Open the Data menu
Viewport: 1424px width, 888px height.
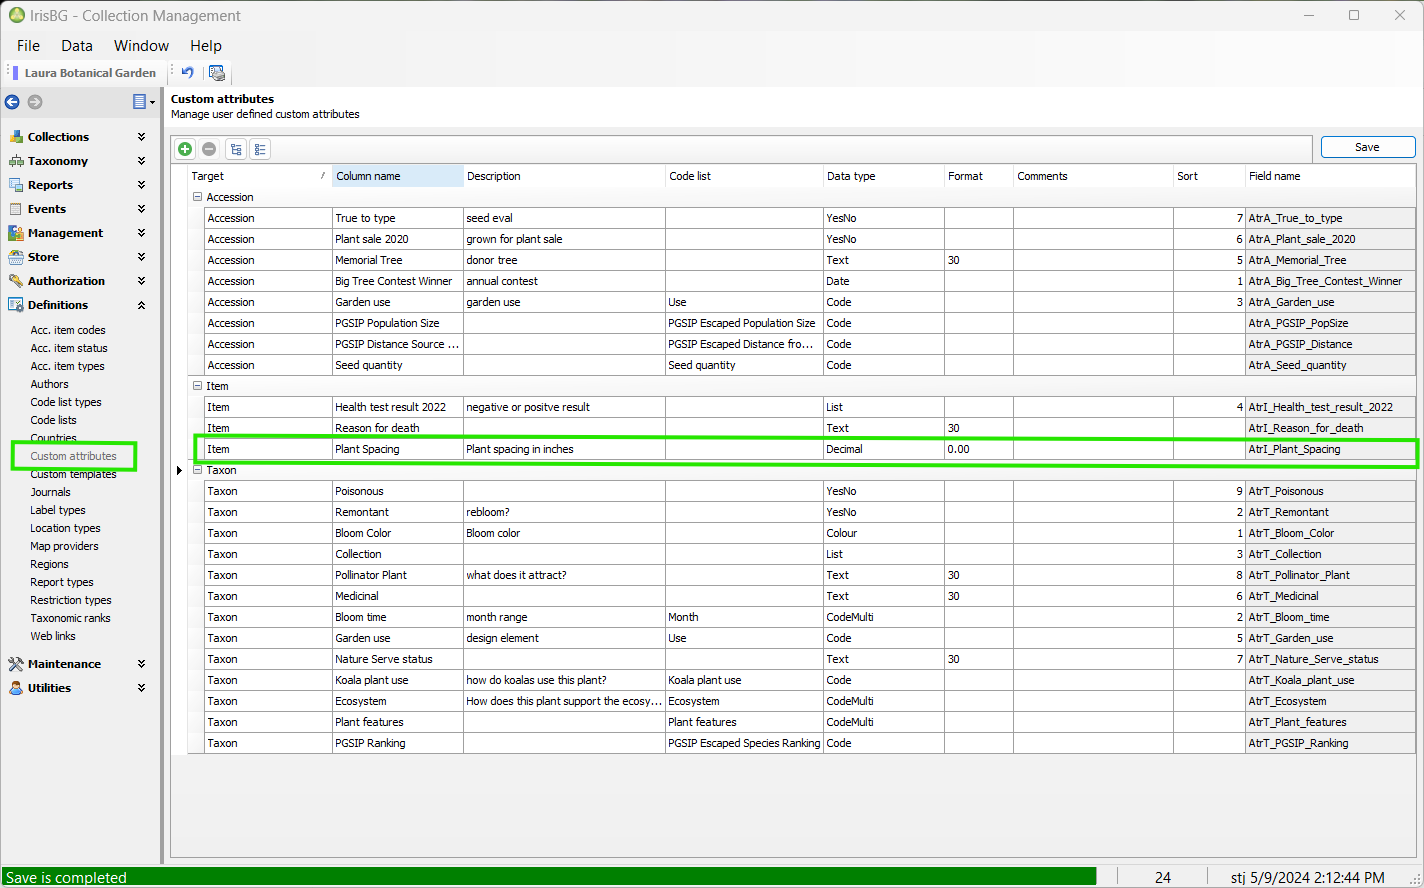tap(76, 46)
